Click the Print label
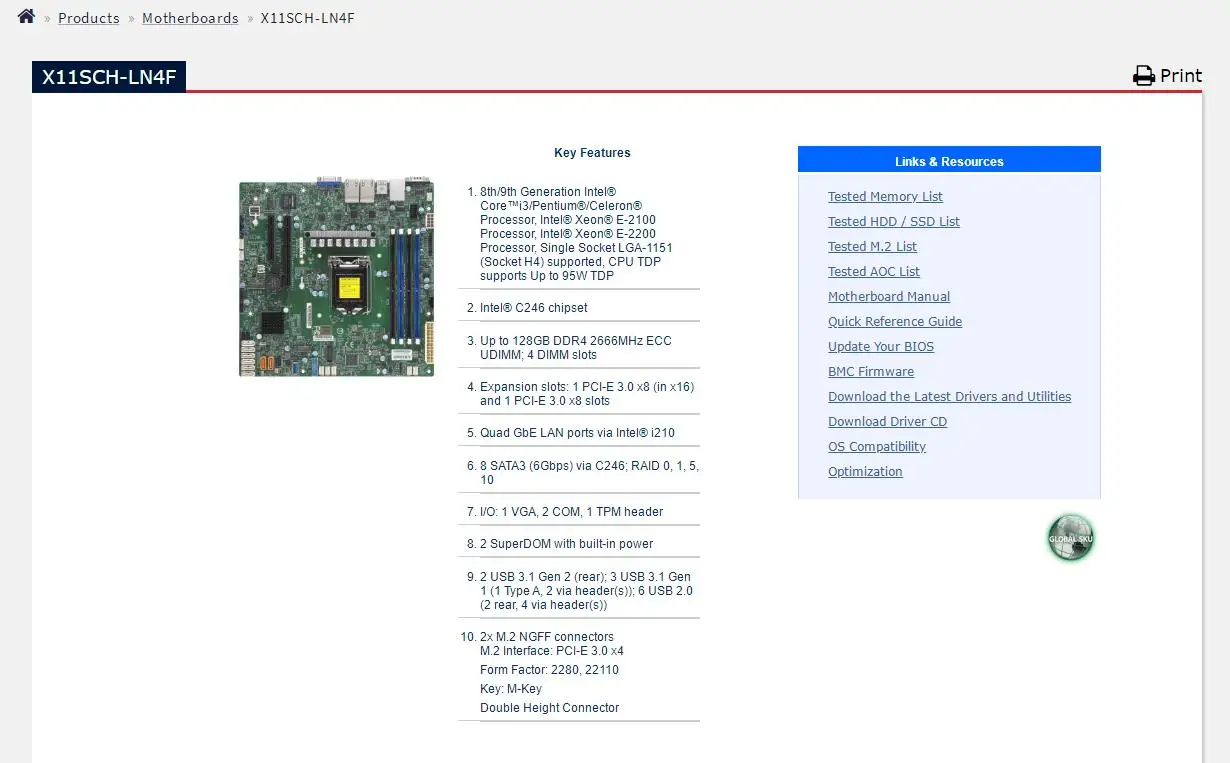 (x=1181, y=76)
